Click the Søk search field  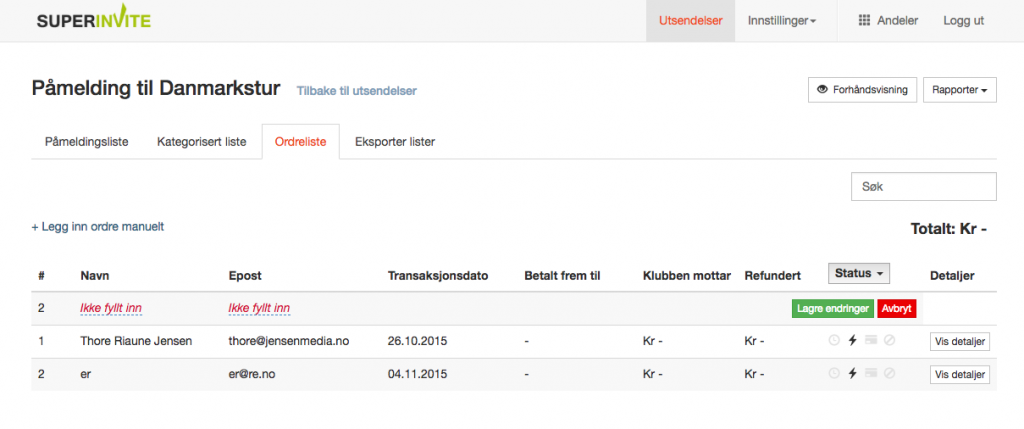(923, 187)
